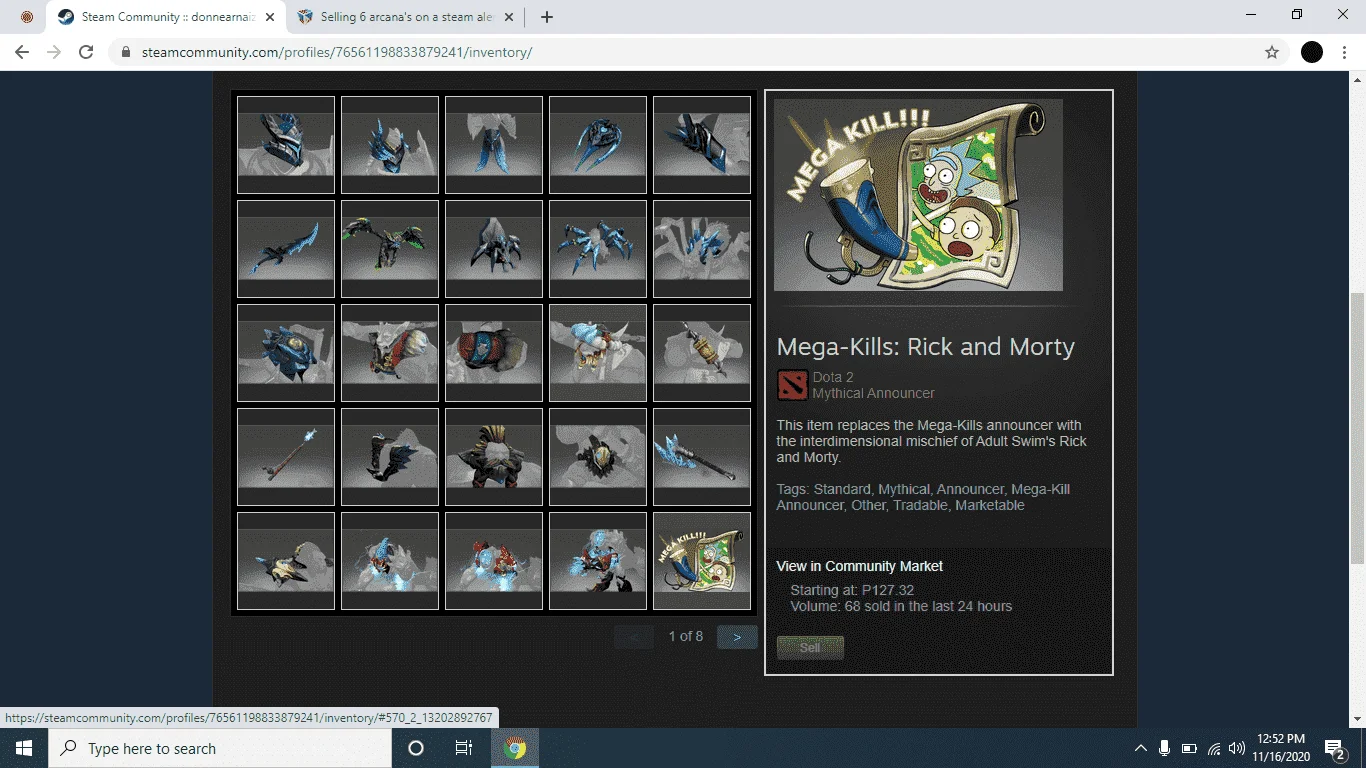
Task: Click the page vertical scrollbar thumb
Action: (1357, 430)
